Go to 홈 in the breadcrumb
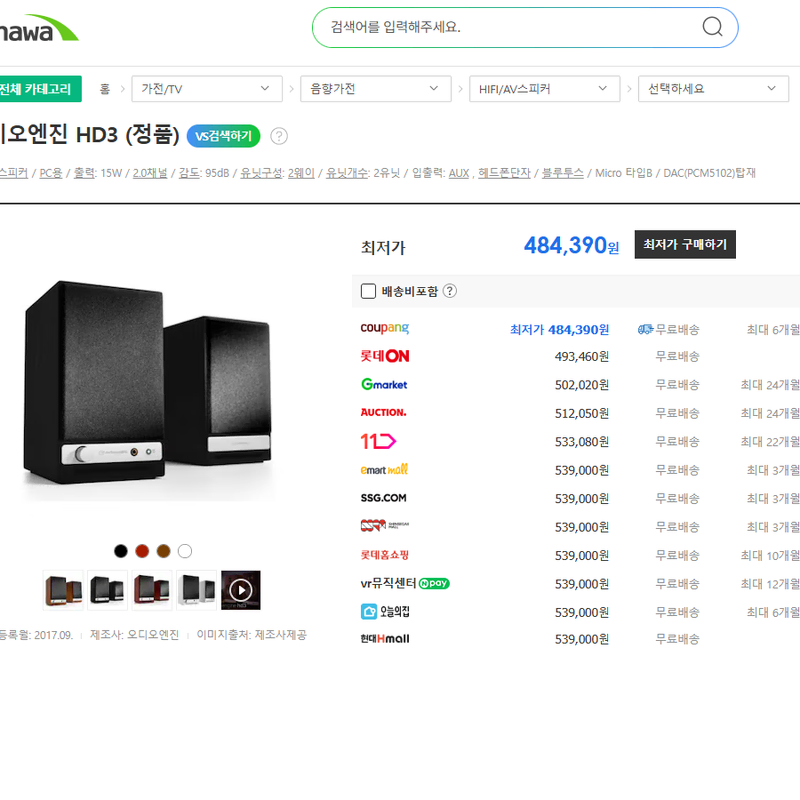This screenshot has height=800, width=800. pyautogui.click(x=105, y=89)
